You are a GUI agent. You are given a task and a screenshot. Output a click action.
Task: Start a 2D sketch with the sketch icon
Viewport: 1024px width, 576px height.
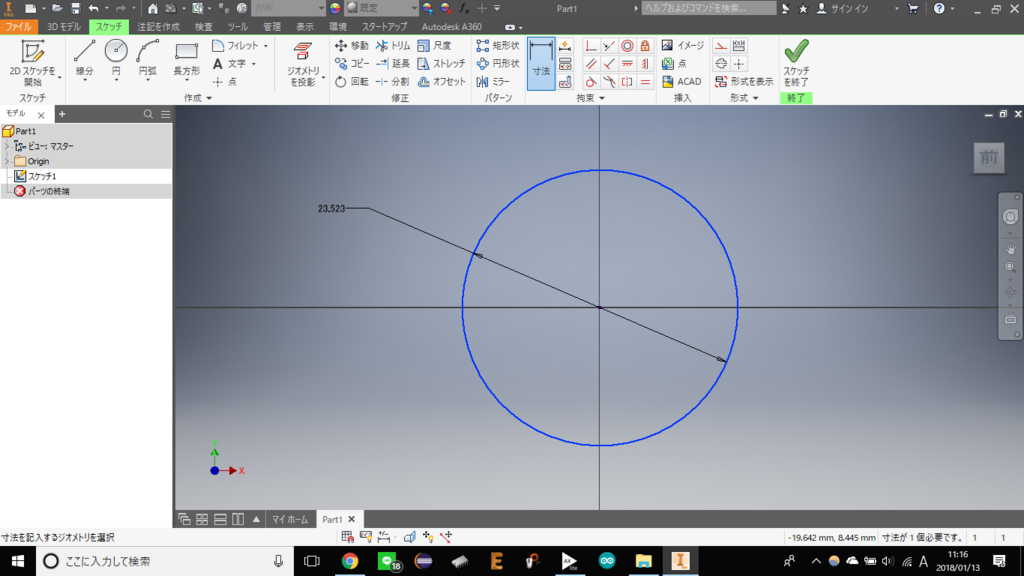[x=32, y=63]
